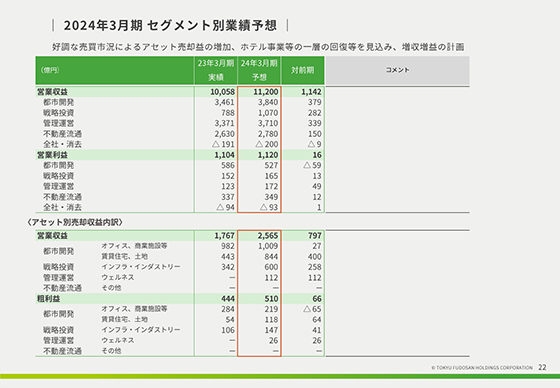Viewport: 560px width, 388px height.
Task: Select the value 106 under 粗利益
Action: point(228,330)
